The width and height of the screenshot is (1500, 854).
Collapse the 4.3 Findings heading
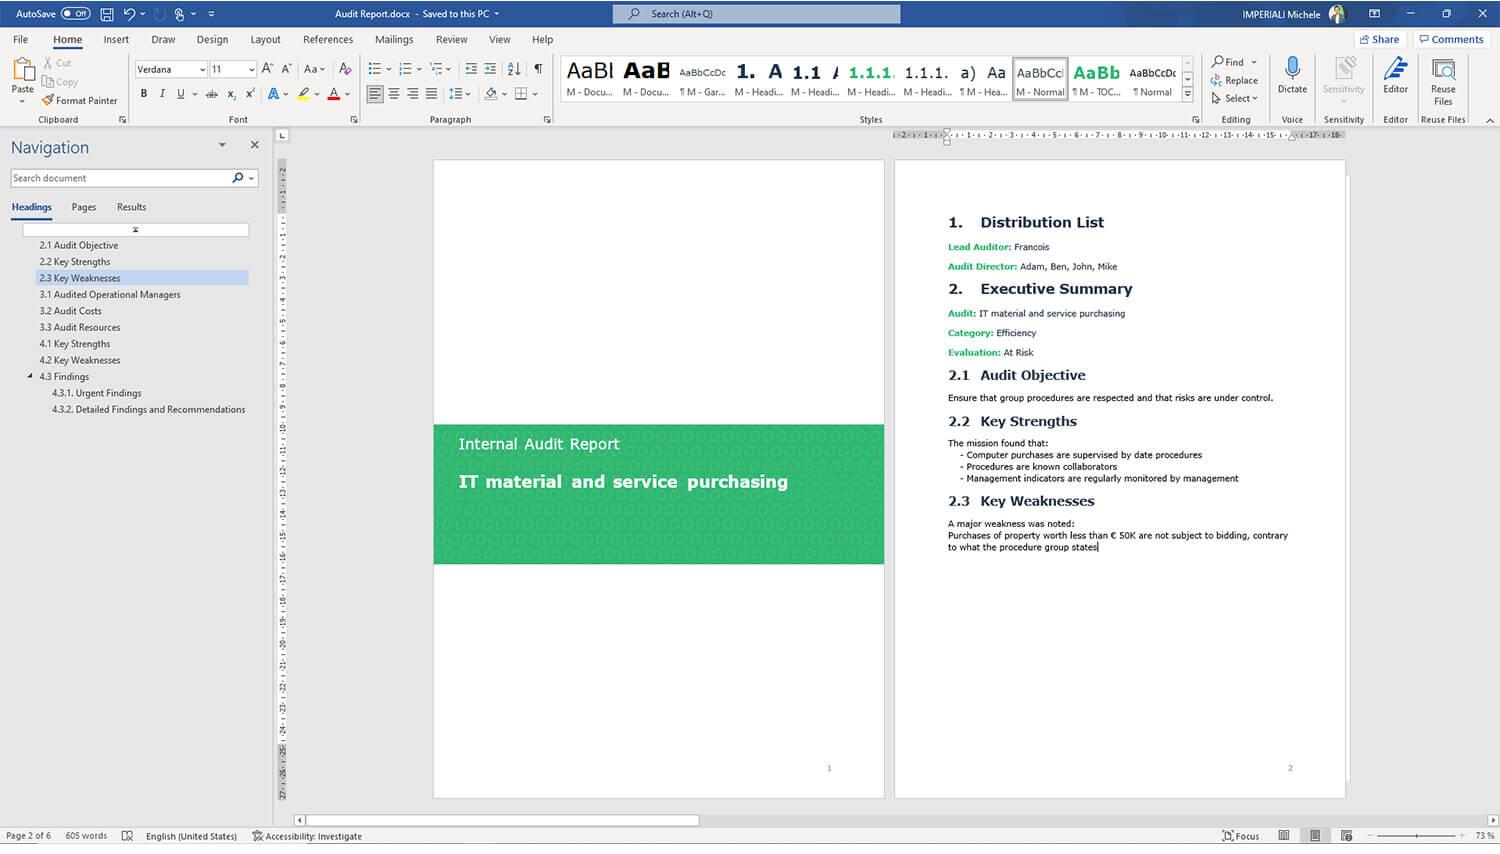point(30,376)
